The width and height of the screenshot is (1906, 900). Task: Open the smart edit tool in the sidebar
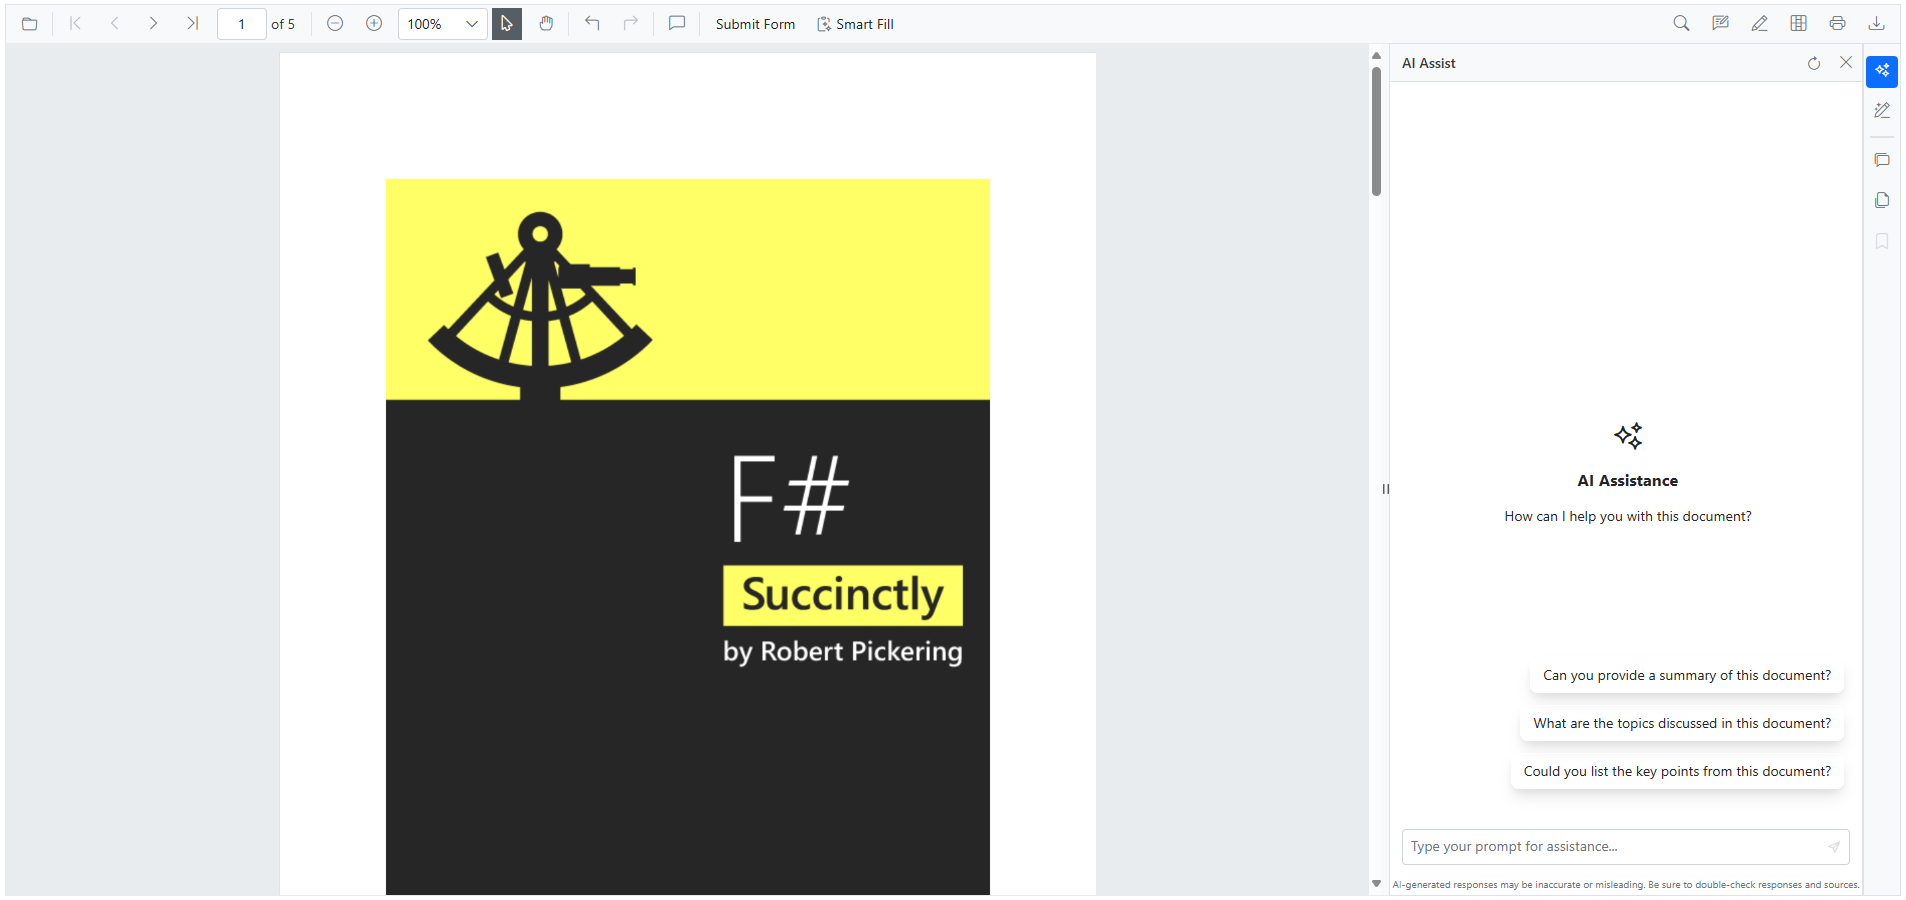pyautogui.click(x=1882, y=110)
